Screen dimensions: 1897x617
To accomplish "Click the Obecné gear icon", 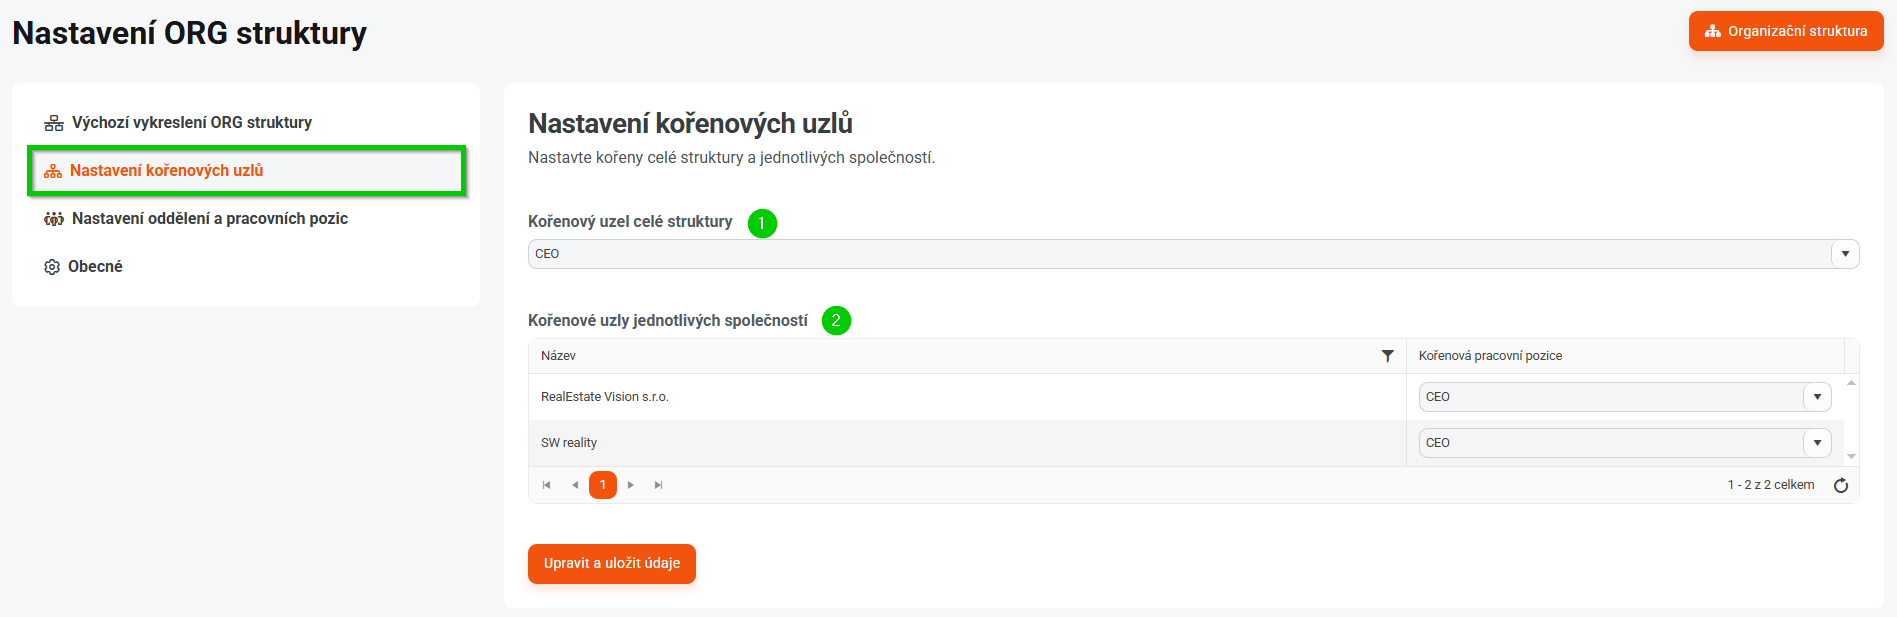I will [52, 267].
